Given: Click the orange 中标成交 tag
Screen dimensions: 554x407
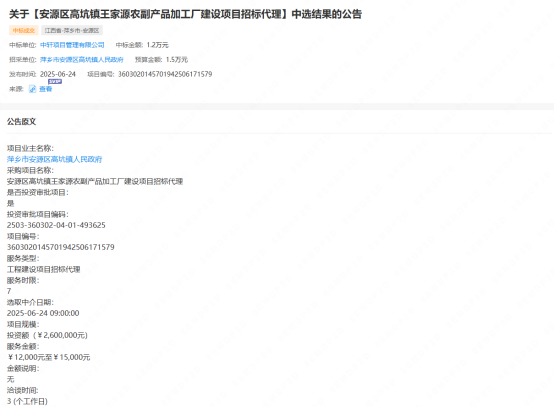Looking at the screenshot, I should coord(24,30).
